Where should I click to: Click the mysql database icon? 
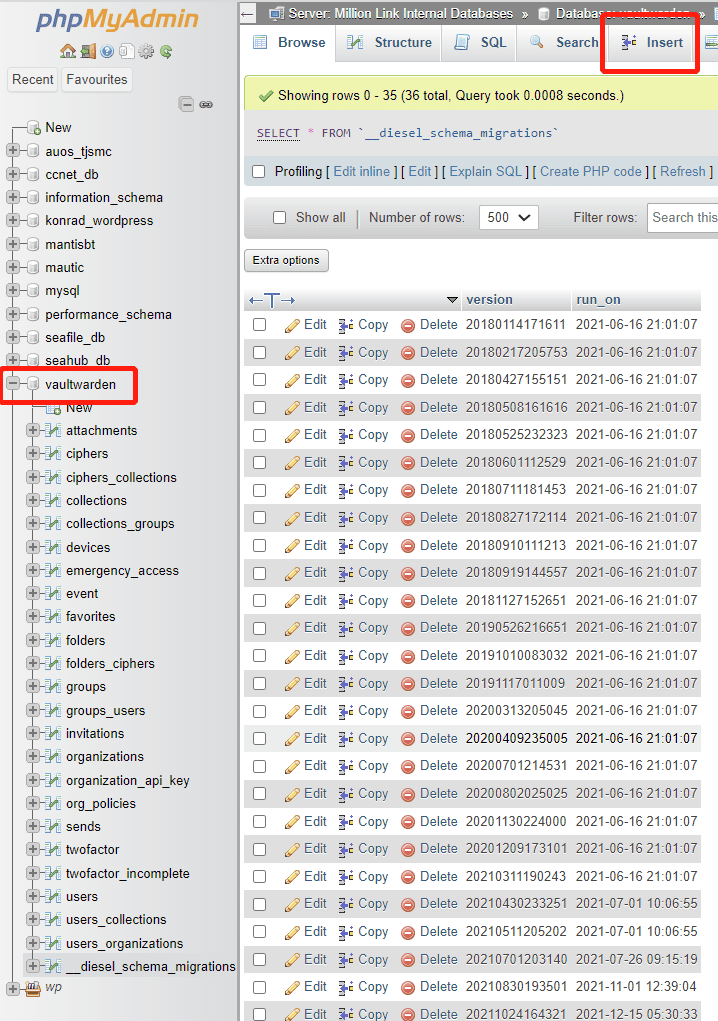click(33, 290)
